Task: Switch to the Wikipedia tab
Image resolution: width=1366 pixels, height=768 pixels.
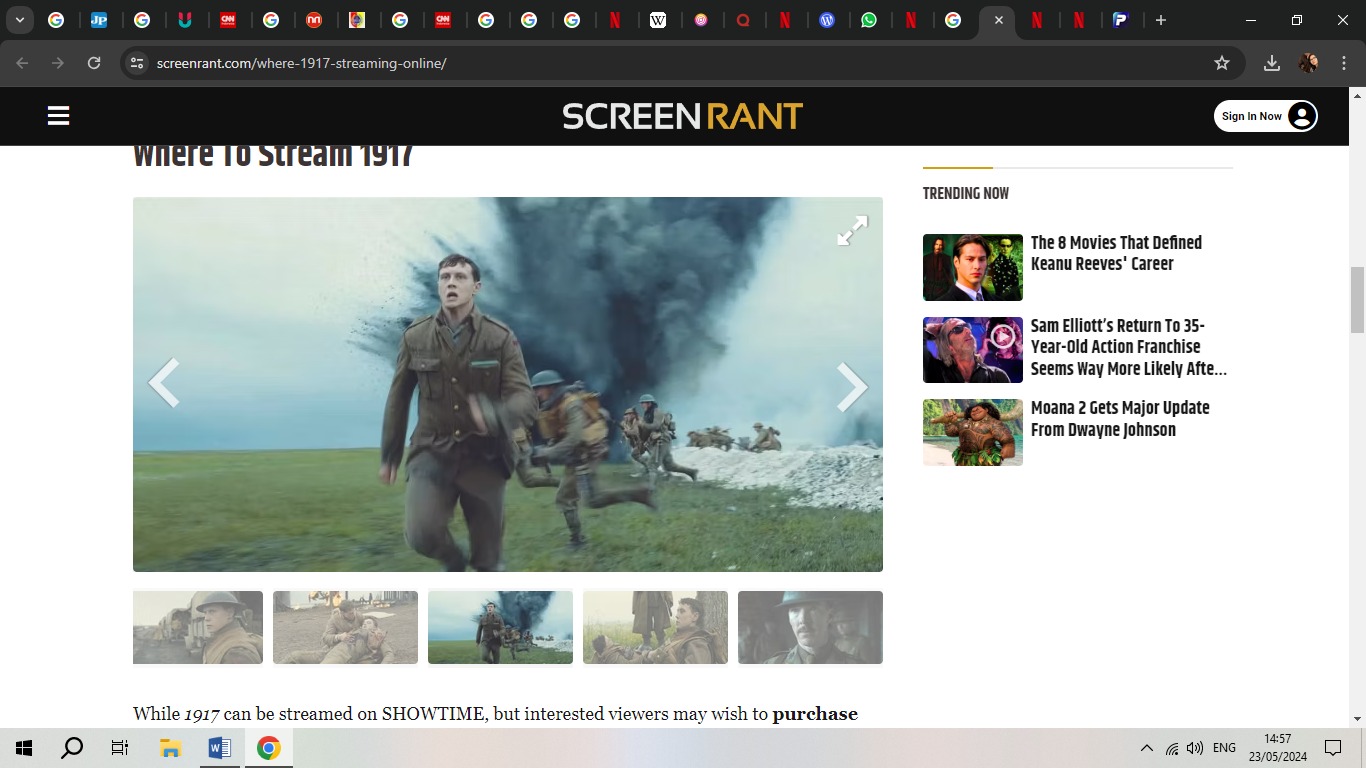Action: coord(658,20)
